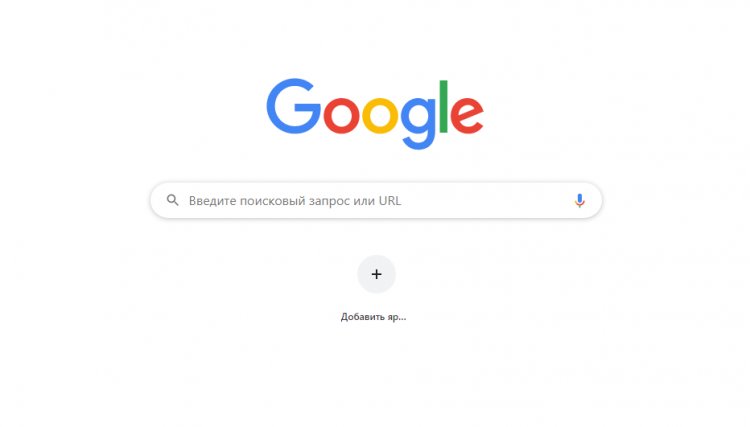The width and height of the screenshot is (750, 427).
Task: Click the word "или" in search box
Action: [364, 201]
